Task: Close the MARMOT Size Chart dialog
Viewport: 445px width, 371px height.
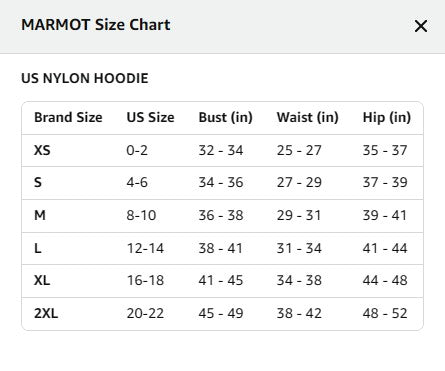Action: tap(421, 26)
